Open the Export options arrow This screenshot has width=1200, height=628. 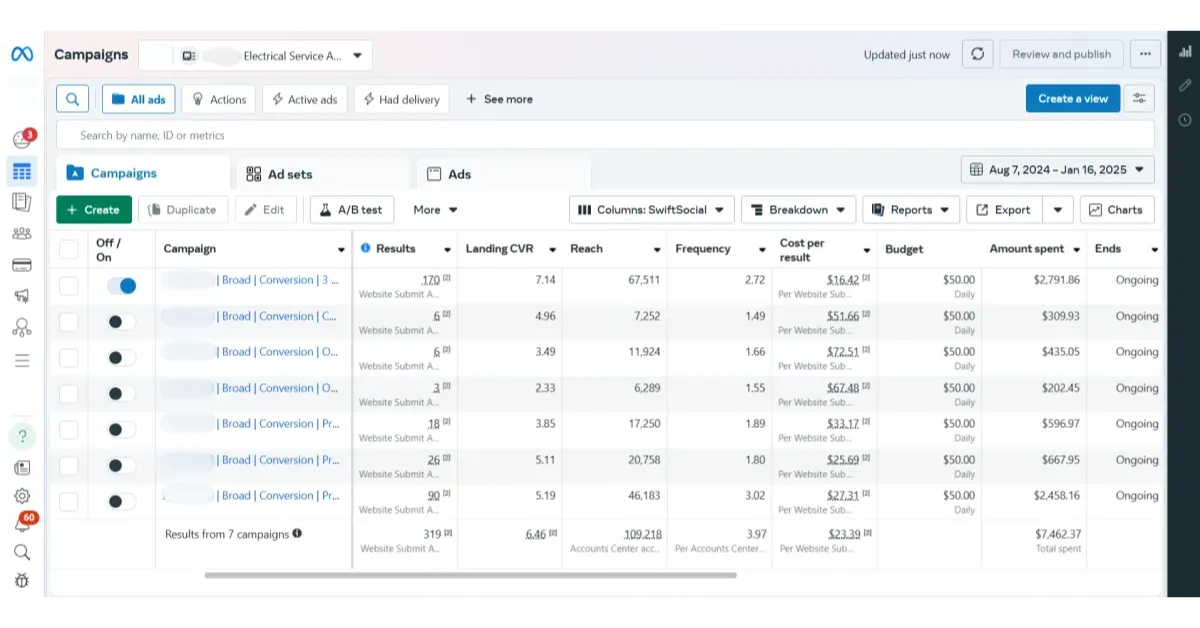click(1058, 210)
